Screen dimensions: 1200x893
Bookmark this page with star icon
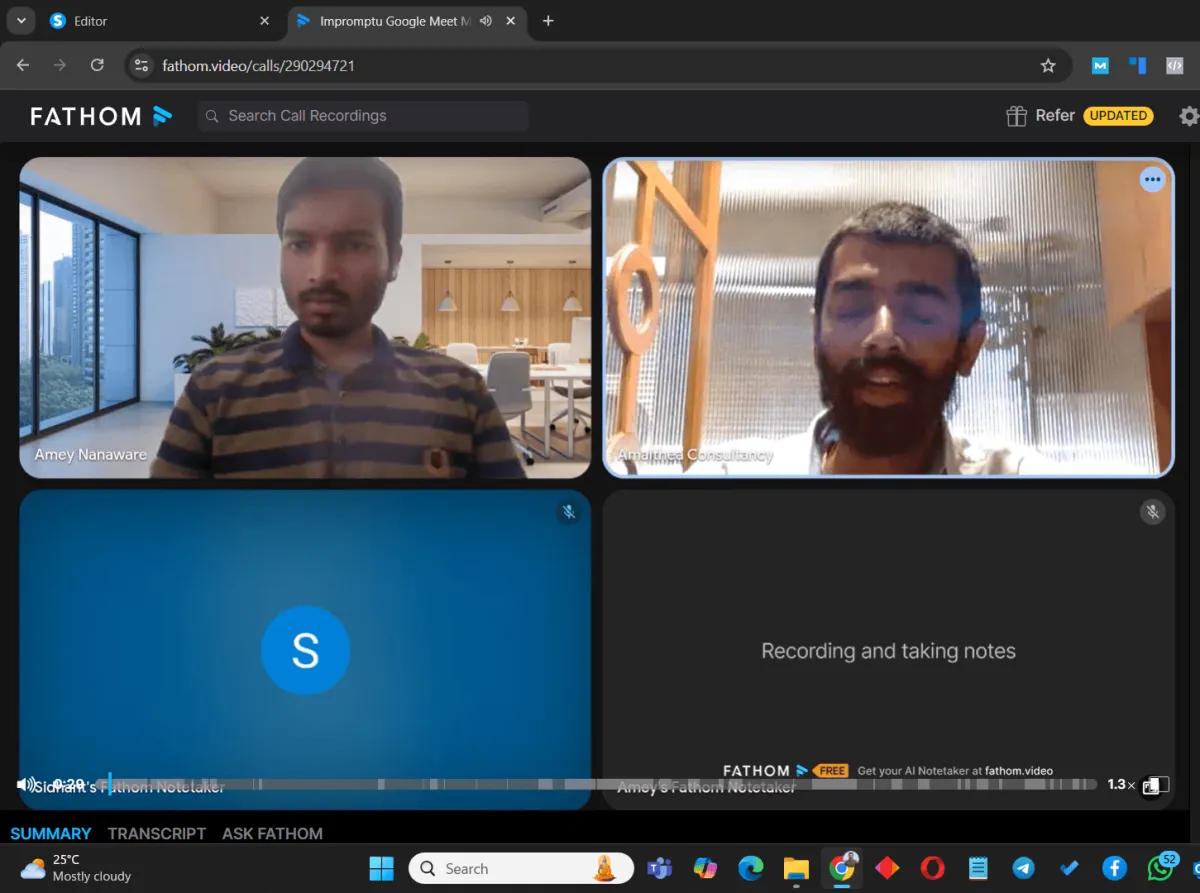coord(1048,65)
